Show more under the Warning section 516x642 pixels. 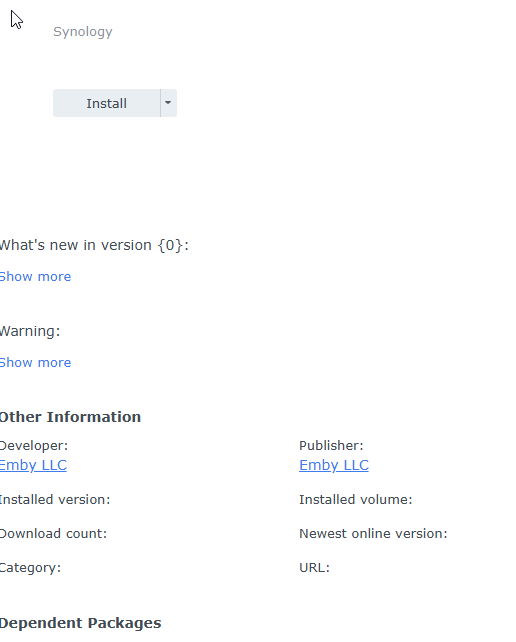pos(35,363)
